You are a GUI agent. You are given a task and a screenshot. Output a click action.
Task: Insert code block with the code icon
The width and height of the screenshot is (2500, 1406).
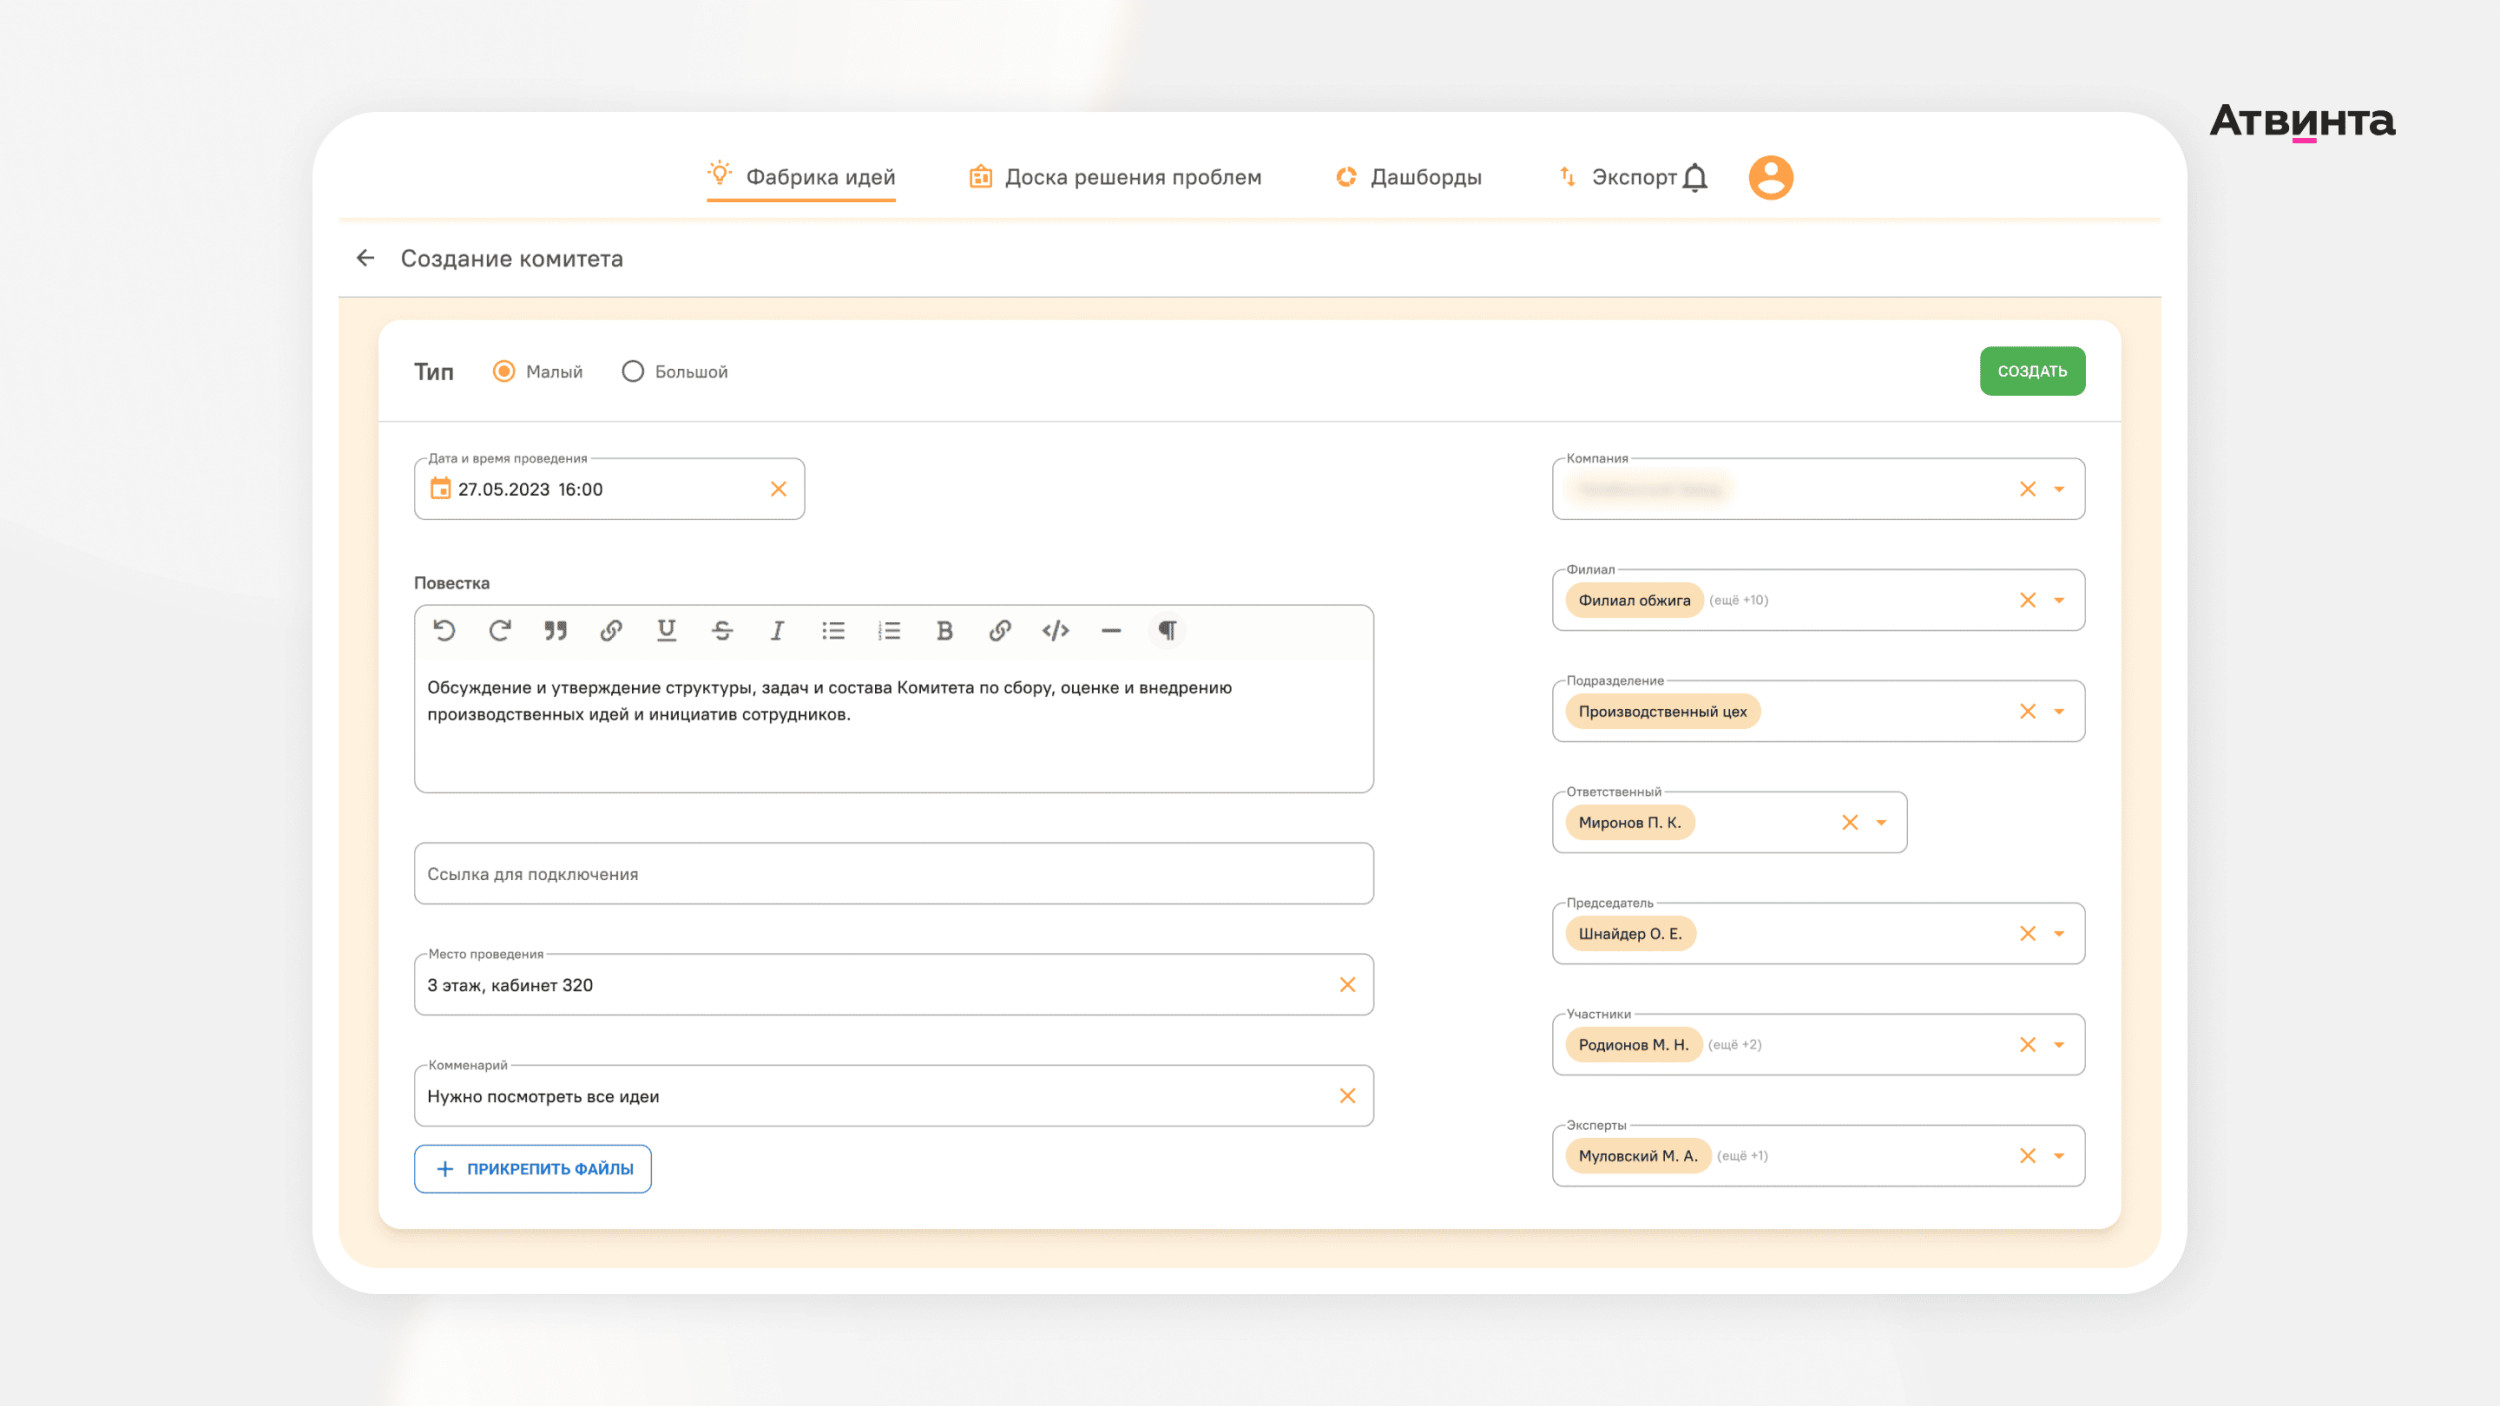click(1055, 630)
